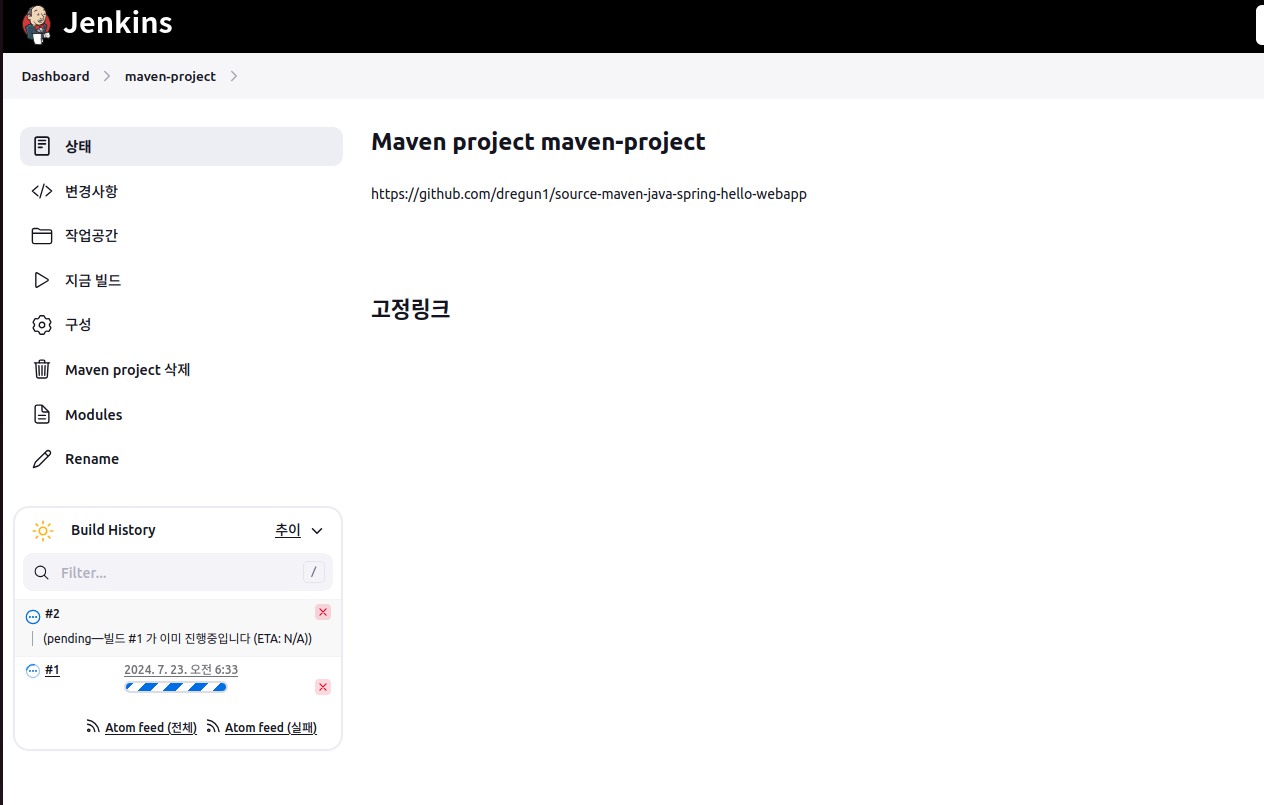The height and width of the screenshot is (805, 1264).
Task: Go to Dashboard breadcrumb
Action: (55, 76)
